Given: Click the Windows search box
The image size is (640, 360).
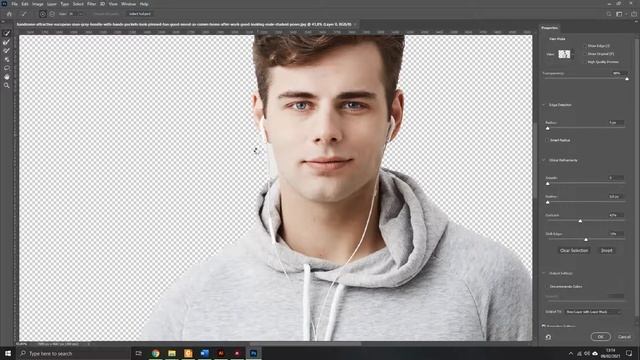Looking at the screenshot, I should click(x=74, y=353).
